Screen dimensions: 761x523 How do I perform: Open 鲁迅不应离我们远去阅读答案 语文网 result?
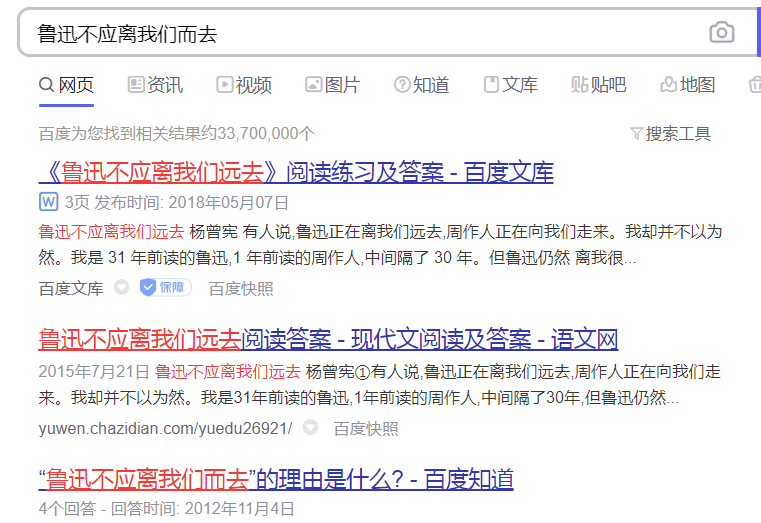point(328,339)
